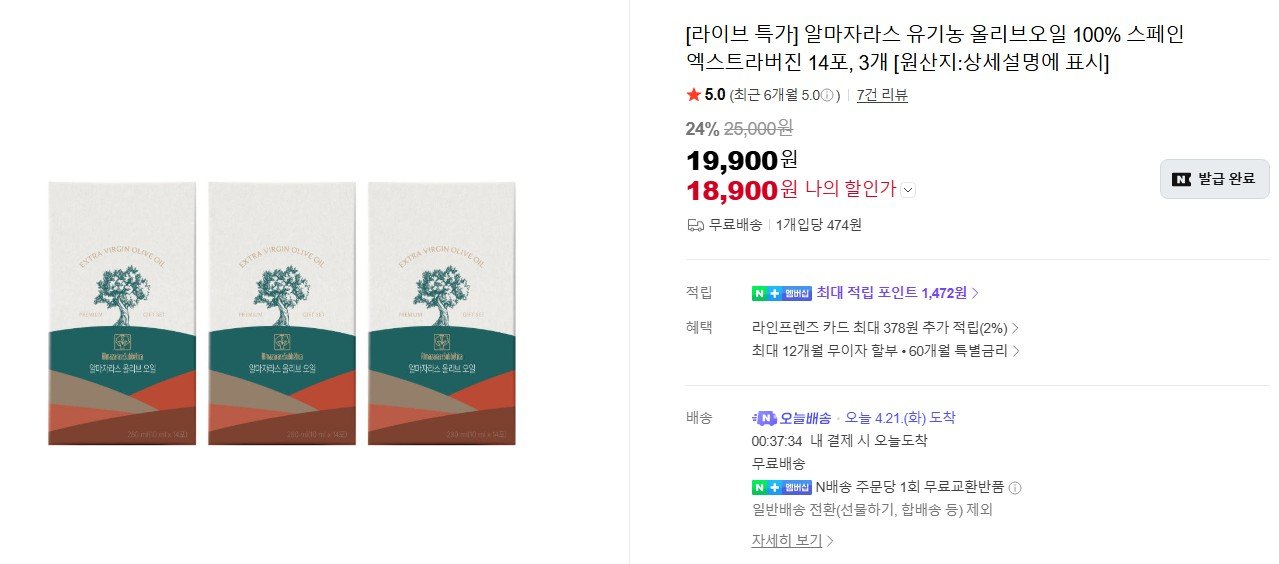Click the third olive oil box image
The image size is (1279, 564).
(442, 313)
